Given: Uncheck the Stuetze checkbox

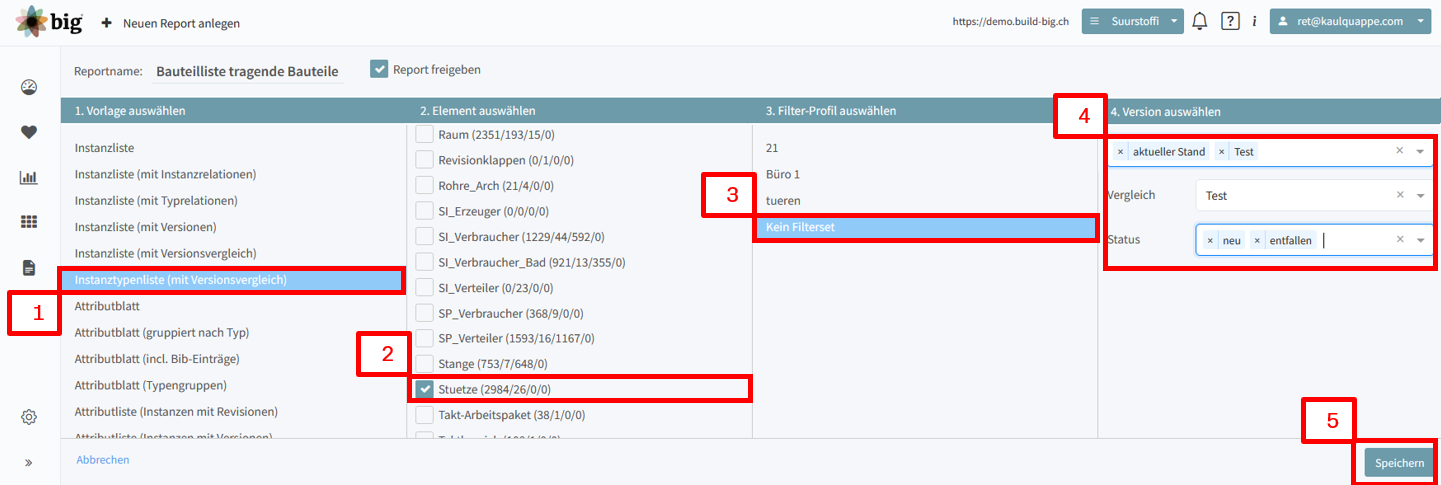Looking at the screenshot, I should point(425,388).
